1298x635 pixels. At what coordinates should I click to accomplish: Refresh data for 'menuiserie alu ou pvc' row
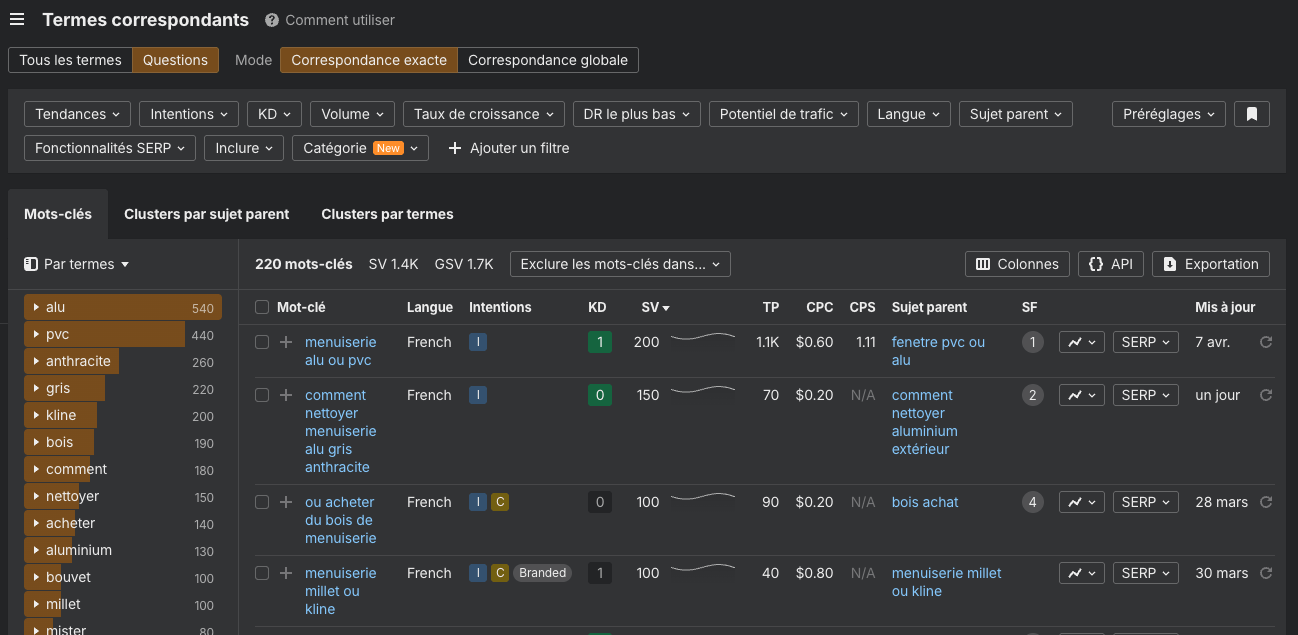pyautogui.click(x=1266, y=341)
